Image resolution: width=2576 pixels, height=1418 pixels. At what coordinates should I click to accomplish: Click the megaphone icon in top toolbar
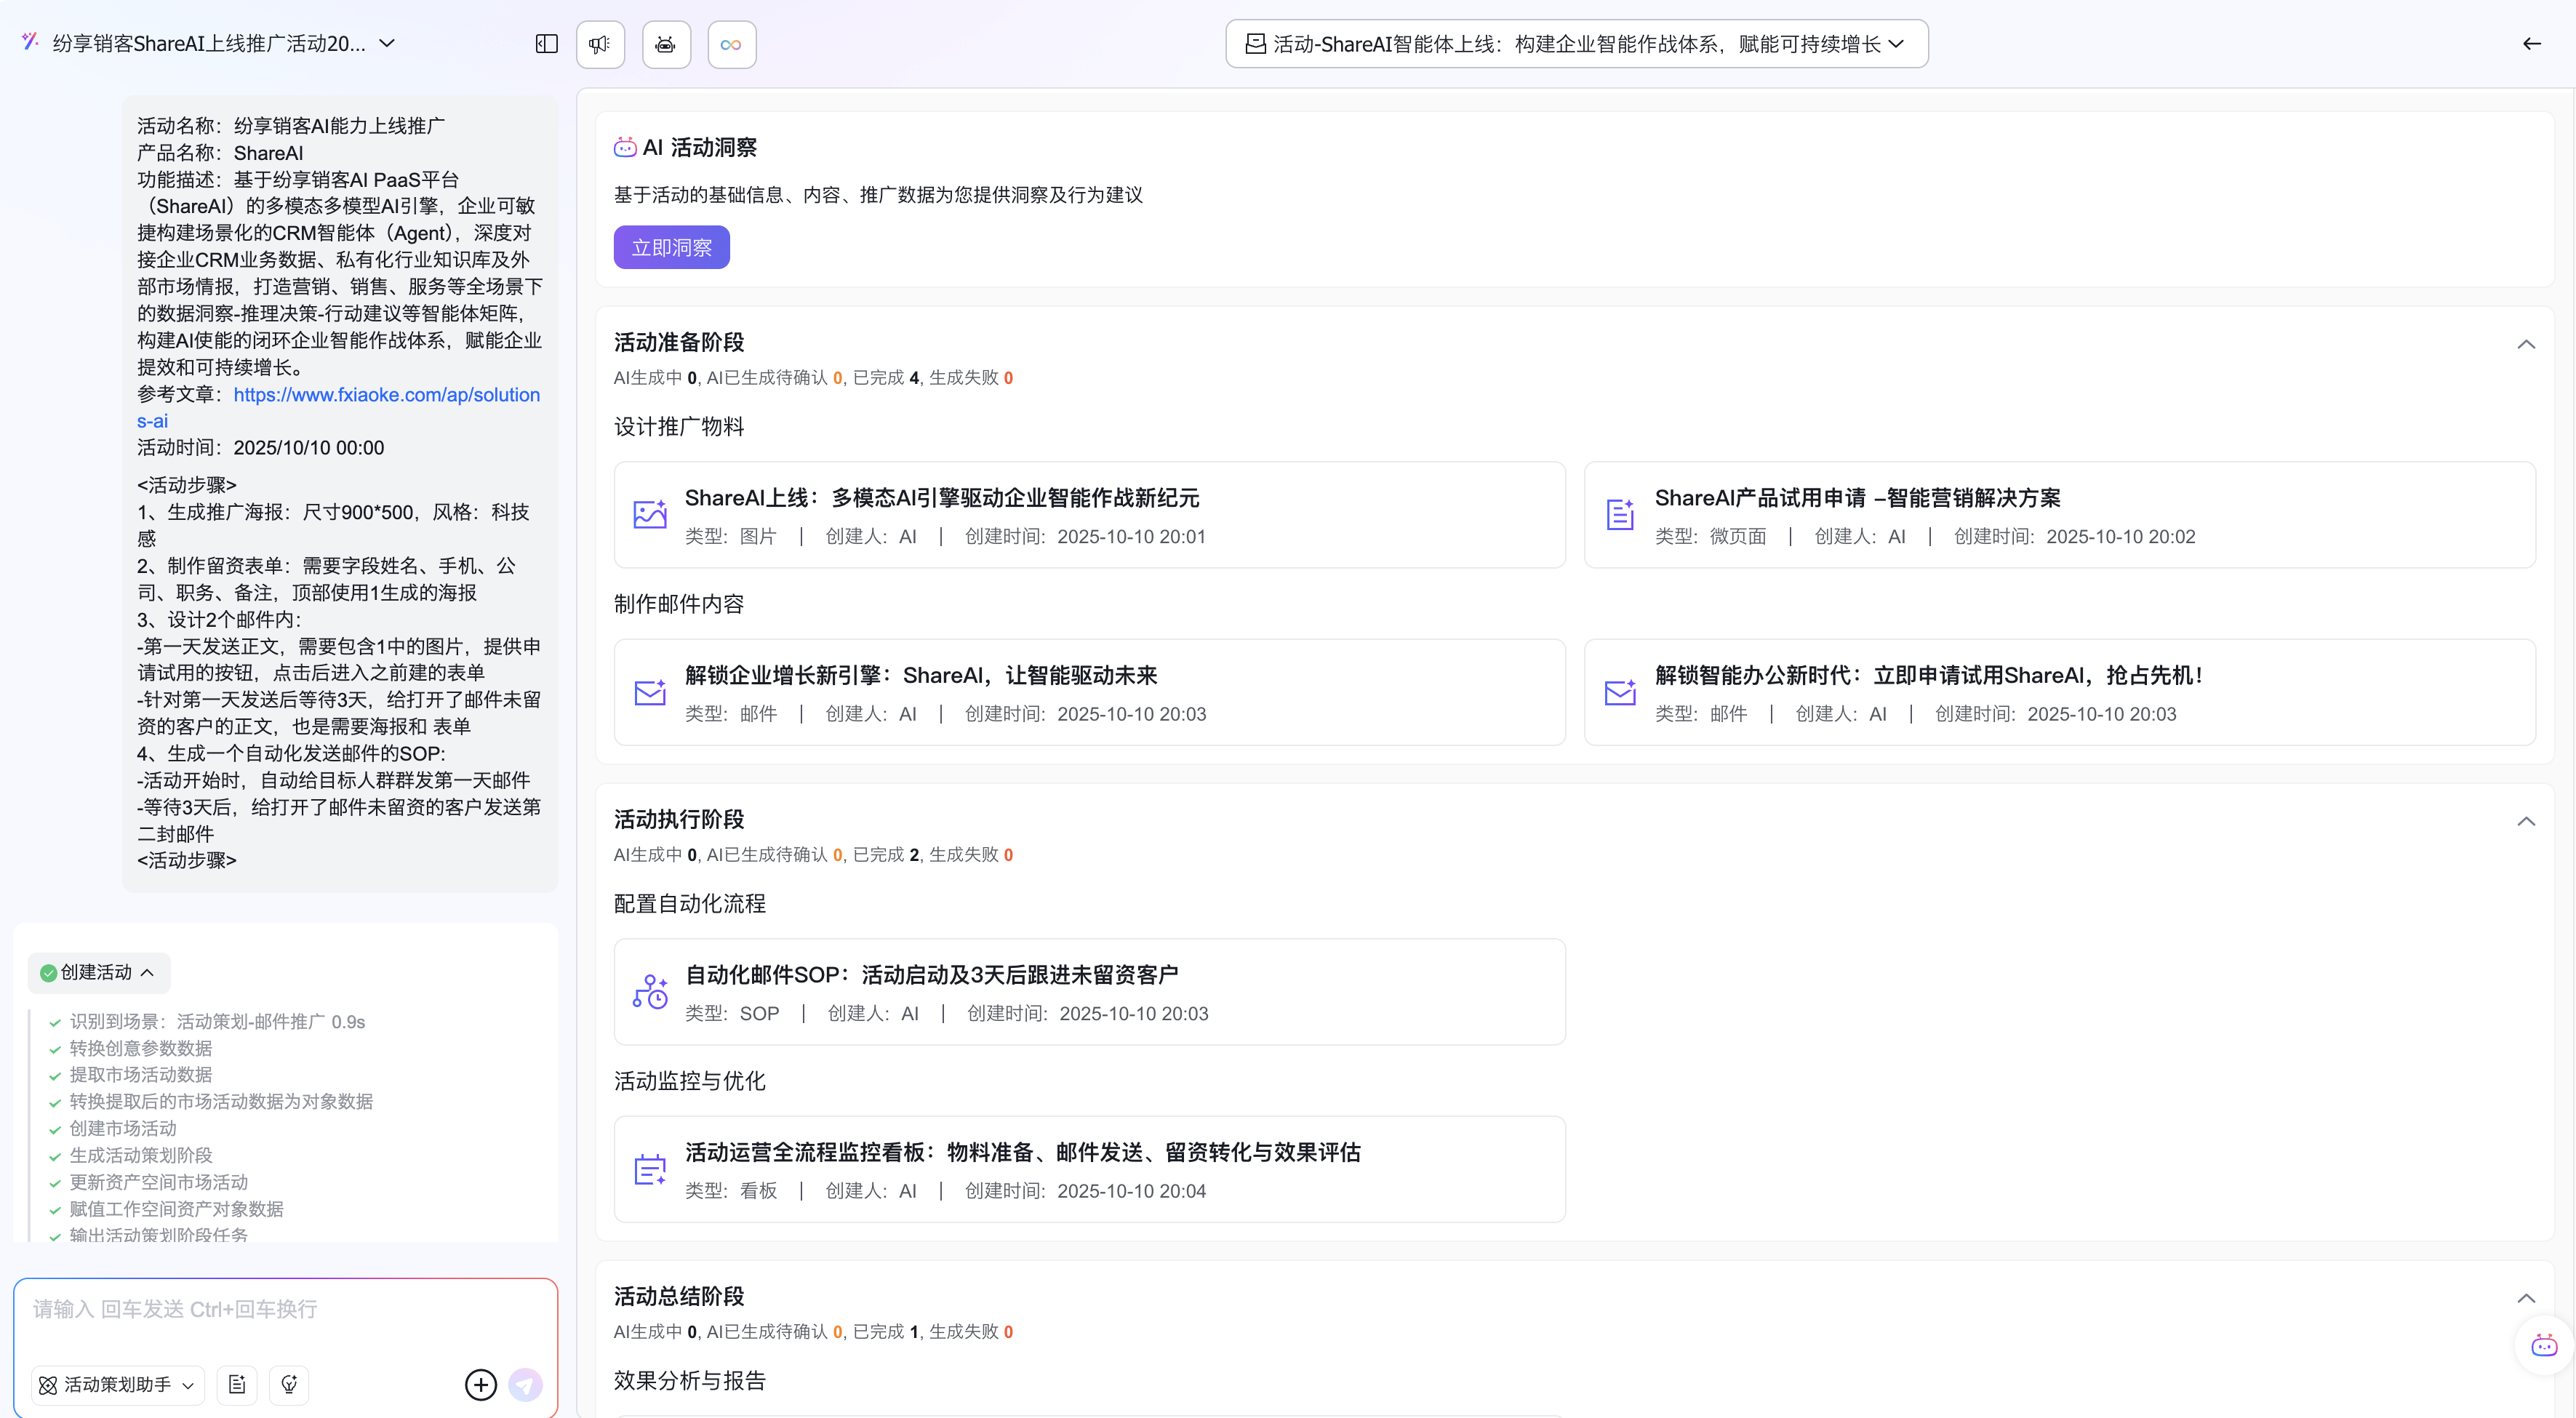click(600, 44)
